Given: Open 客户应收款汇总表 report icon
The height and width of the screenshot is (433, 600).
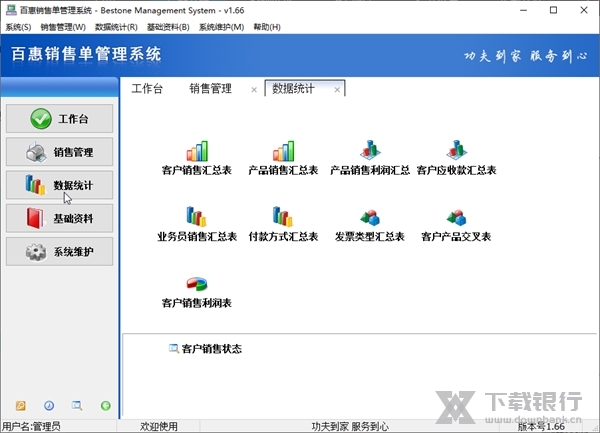Looking at the screenshot, I should click(457, 150).
